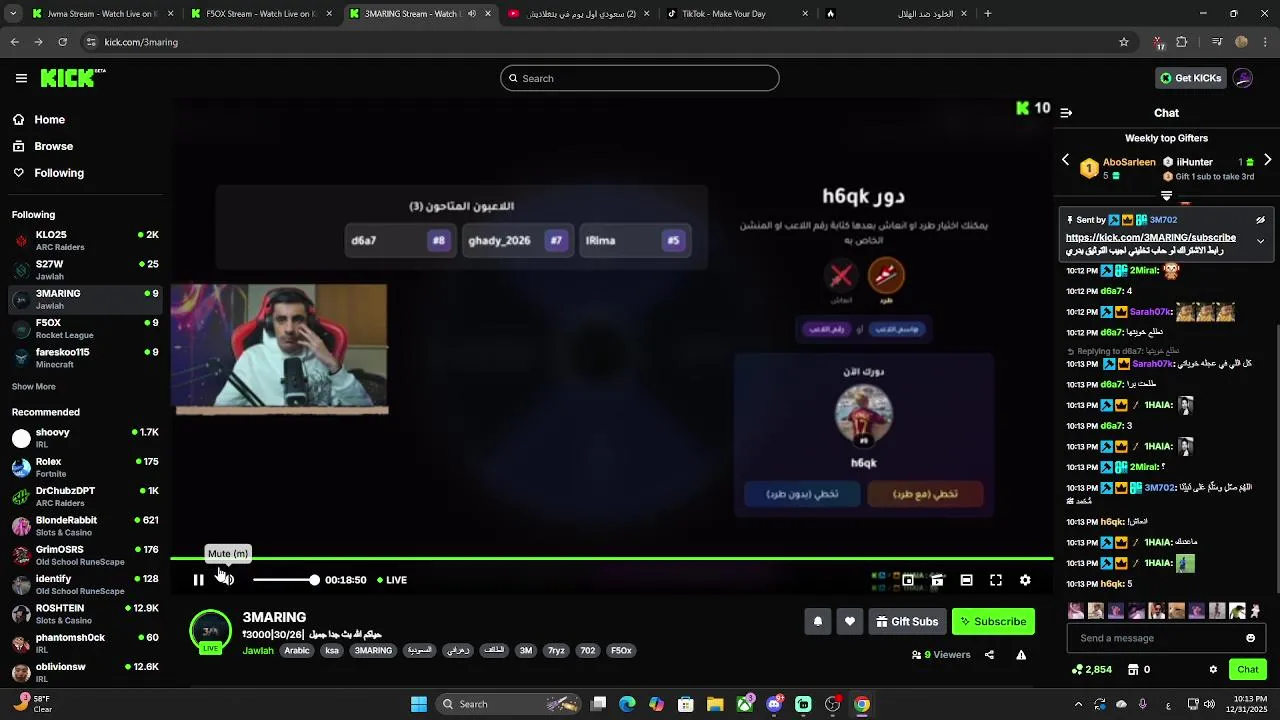Subscribe to the 3MARING channel

click(993, 621)
